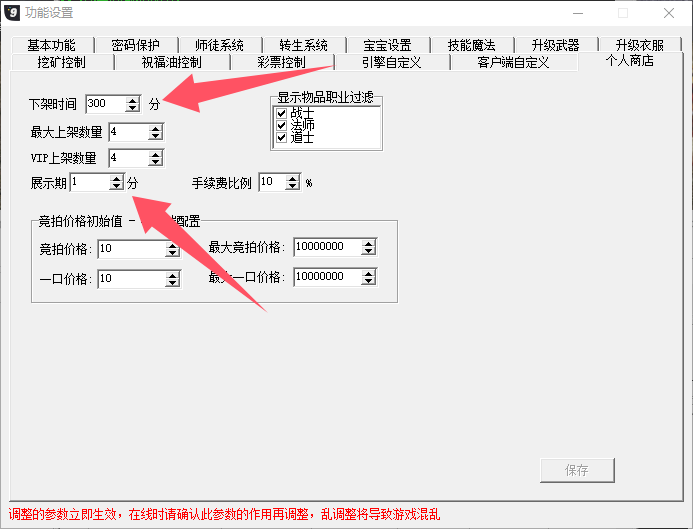Image resolution: width=693 pixels, height=529 pixels.
Task: Decrease 一口价格 with the down arrow
Action: tap(172, 282)
